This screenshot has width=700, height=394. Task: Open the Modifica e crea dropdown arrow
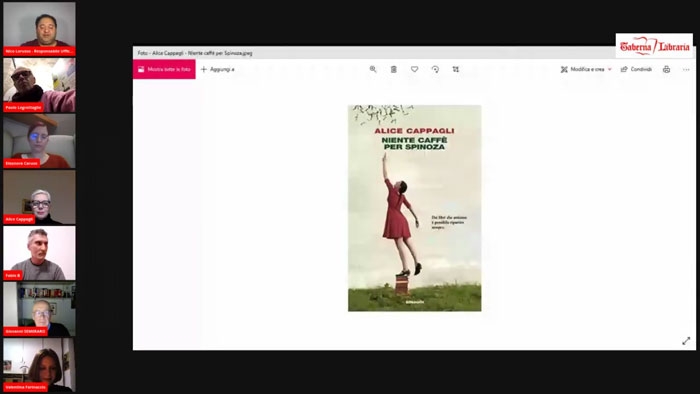pos(610,69)
